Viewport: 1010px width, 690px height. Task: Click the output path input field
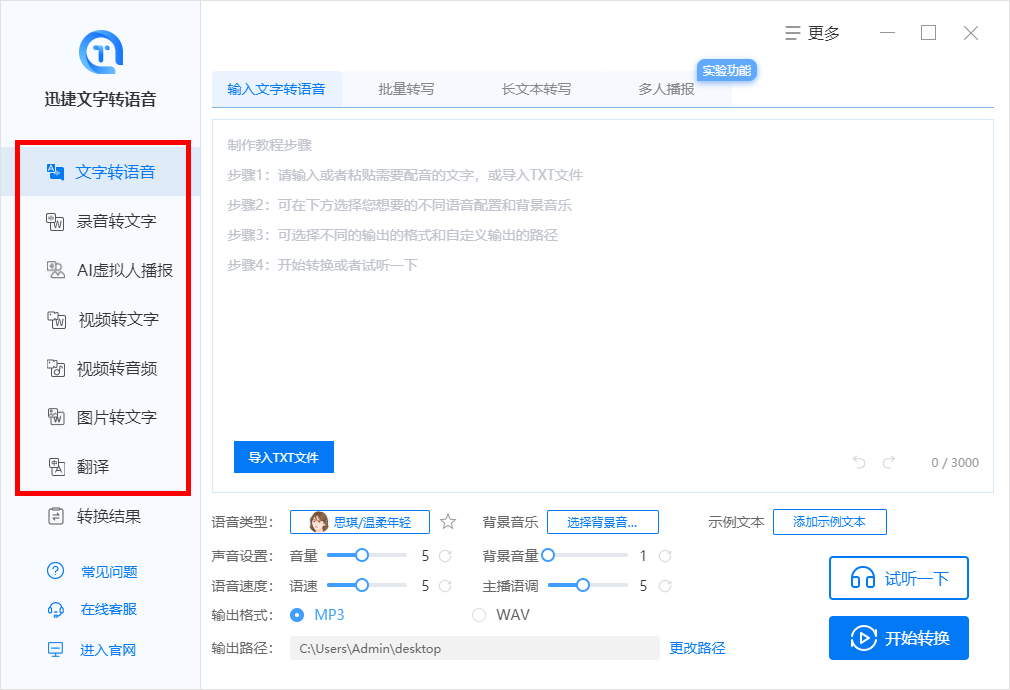point(475,647)
